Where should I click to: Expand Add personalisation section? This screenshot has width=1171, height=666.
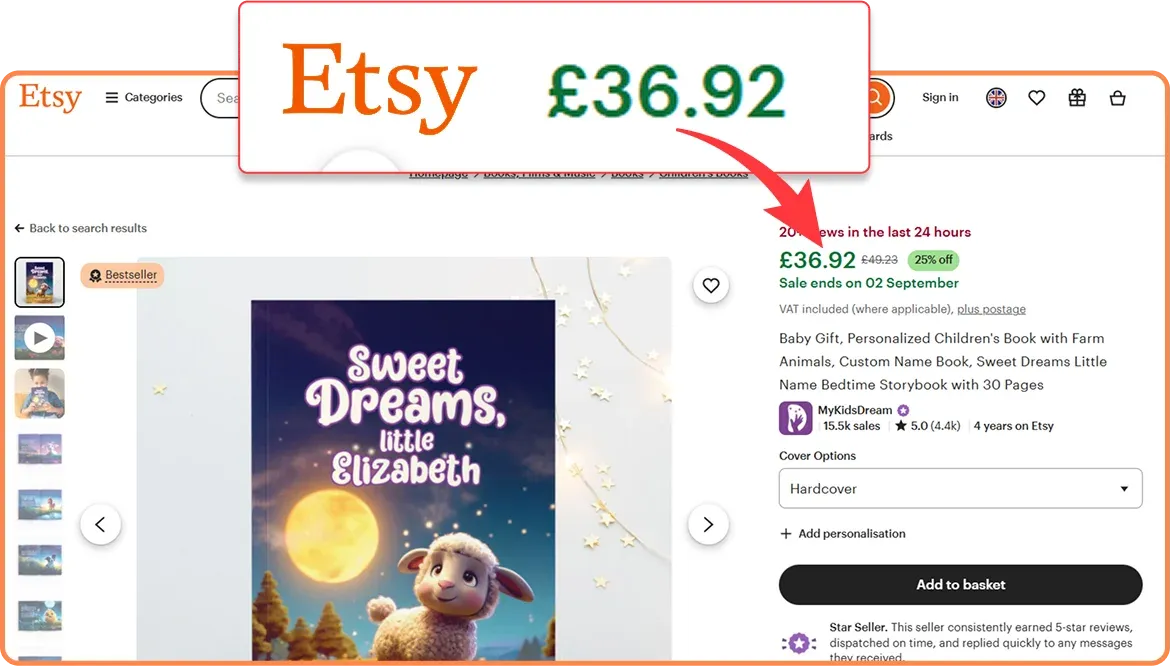click(x=842, y=533)
